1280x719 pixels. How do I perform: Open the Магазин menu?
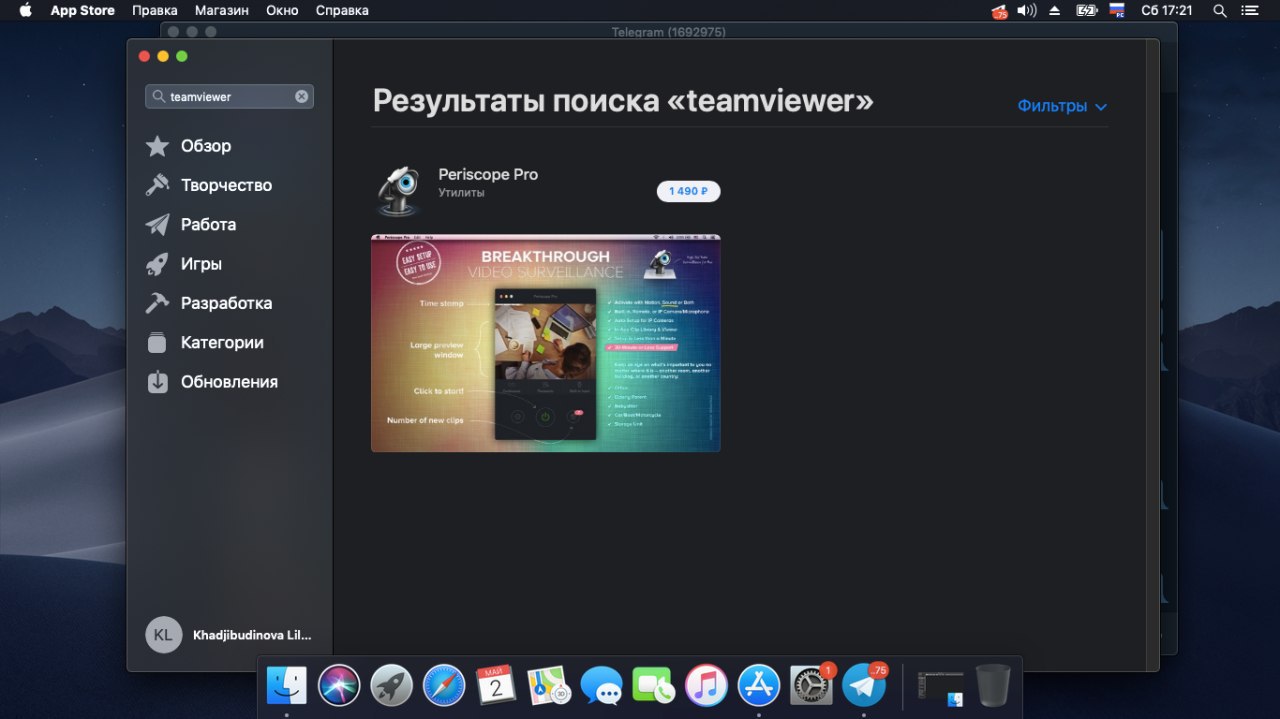[222, 10]
